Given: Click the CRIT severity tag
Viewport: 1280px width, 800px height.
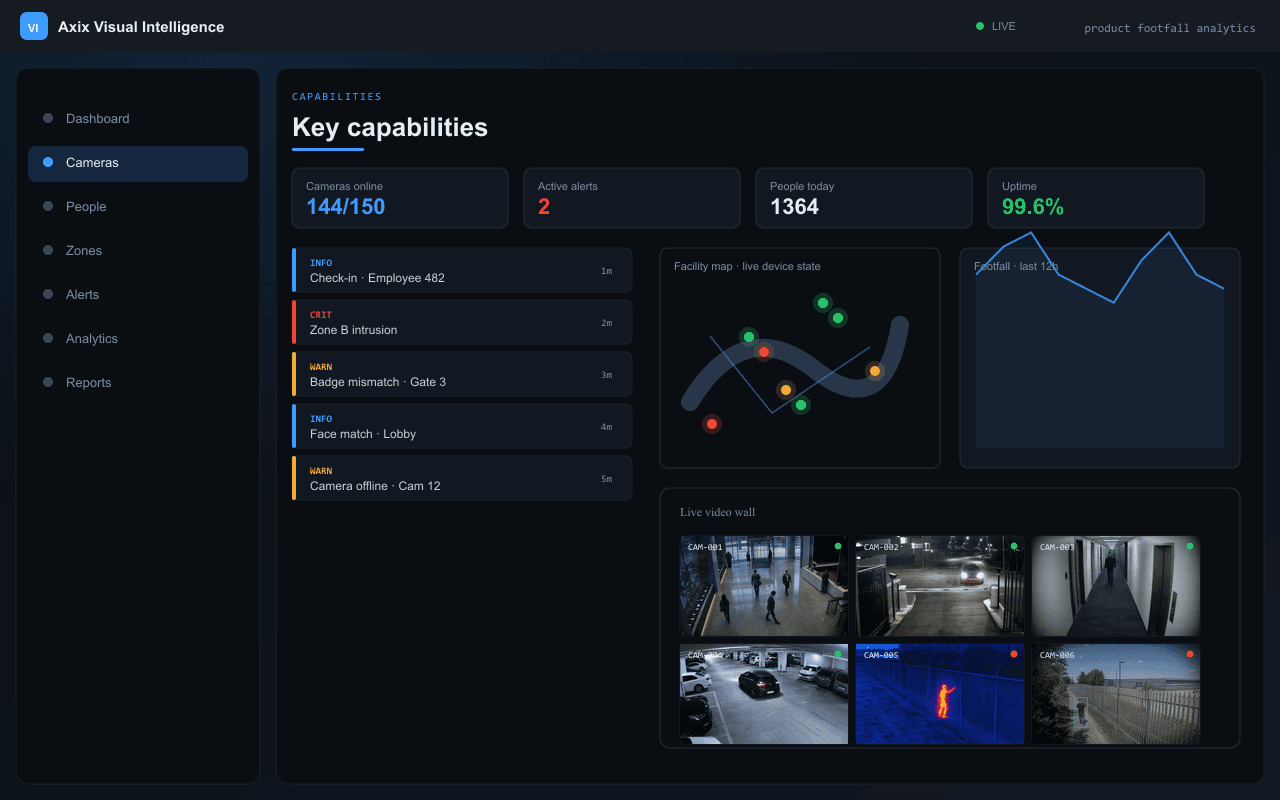Looking at the screenshot, I should tap(321, 315).
